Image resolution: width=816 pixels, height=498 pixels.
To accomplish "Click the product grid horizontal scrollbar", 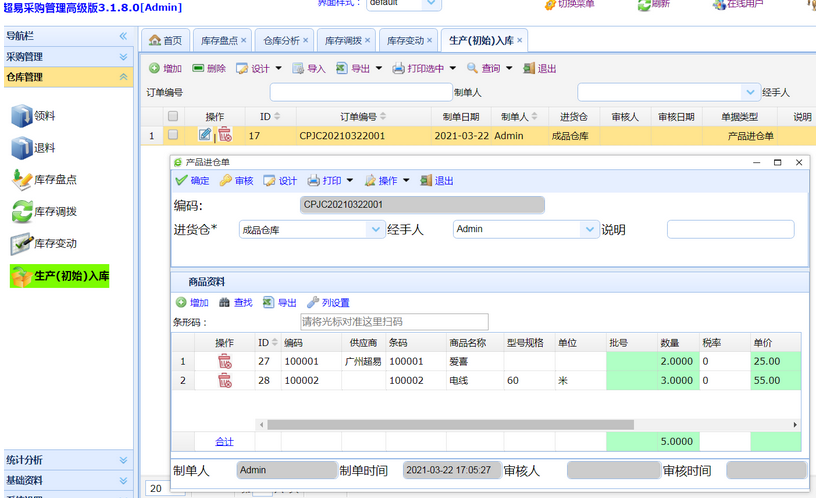I will (x=450, y=425).
